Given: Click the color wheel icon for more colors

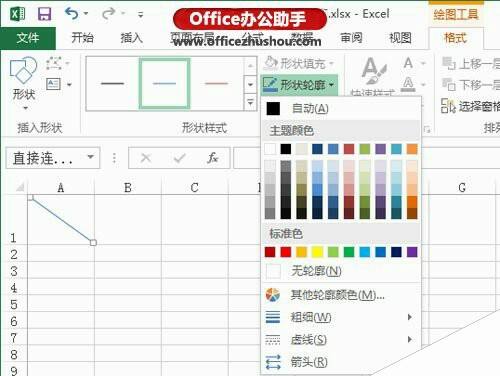Looking at the screenshot, I should [x=273, y=295].
